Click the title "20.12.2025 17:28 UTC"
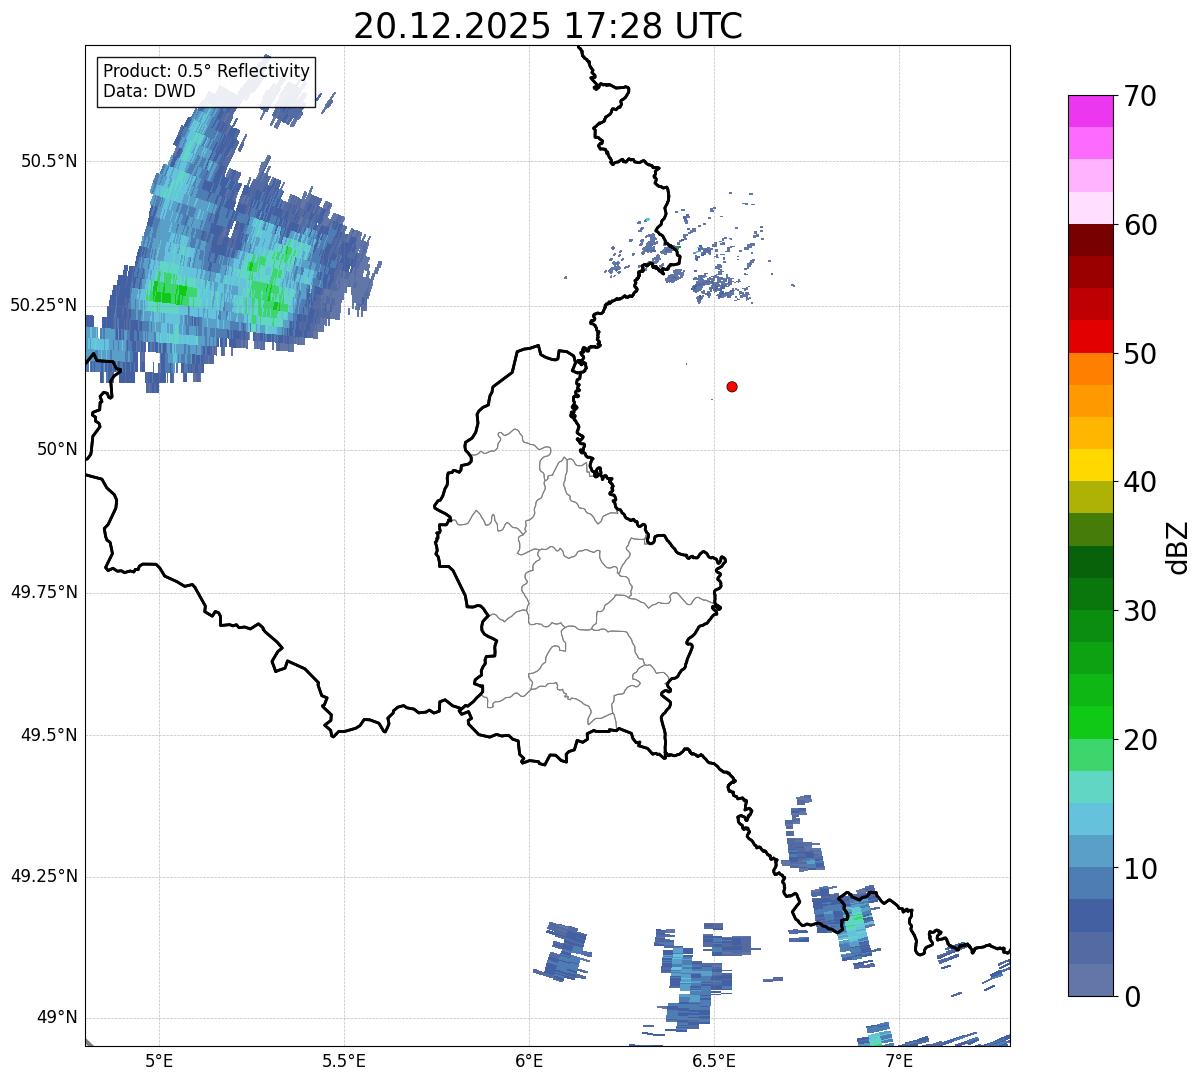1202x1081 pixels. click(548, 25)
